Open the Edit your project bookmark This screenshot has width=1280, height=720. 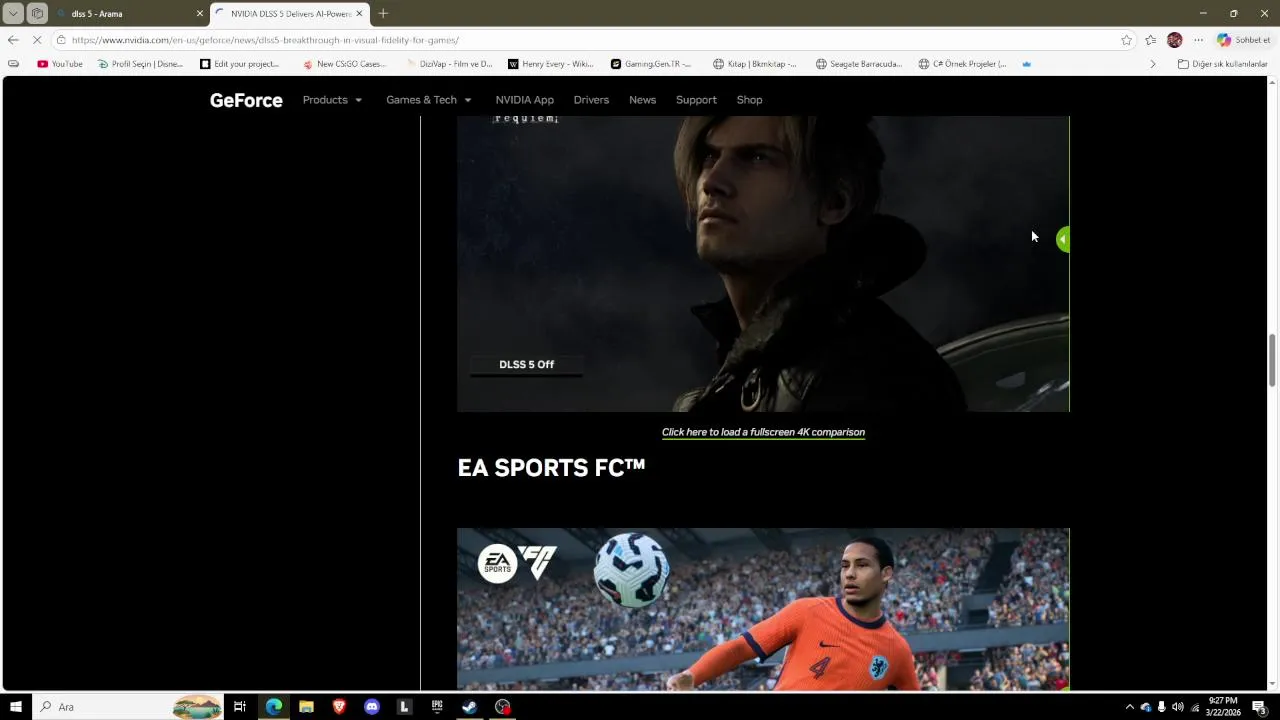pos(240,64)
